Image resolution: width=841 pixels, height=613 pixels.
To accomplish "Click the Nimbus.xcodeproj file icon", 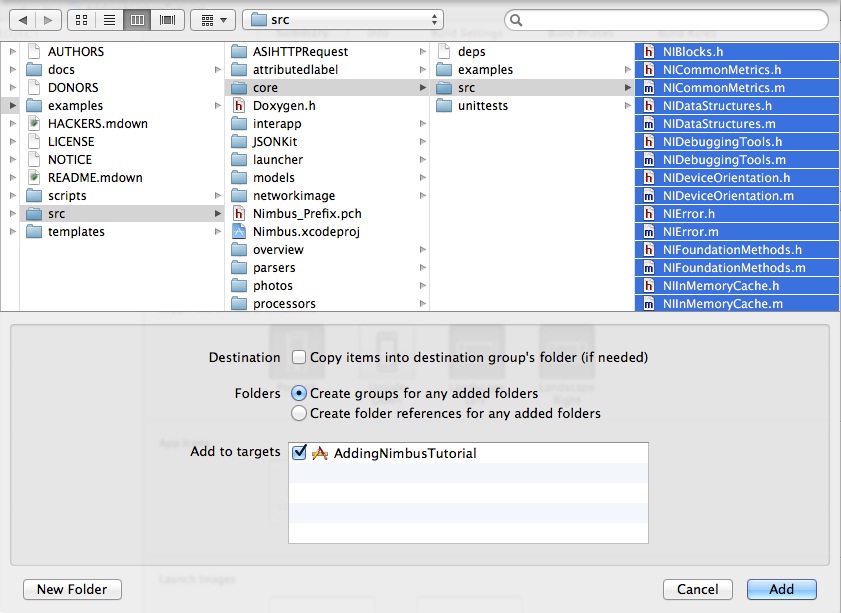I will tap(239, 232).
